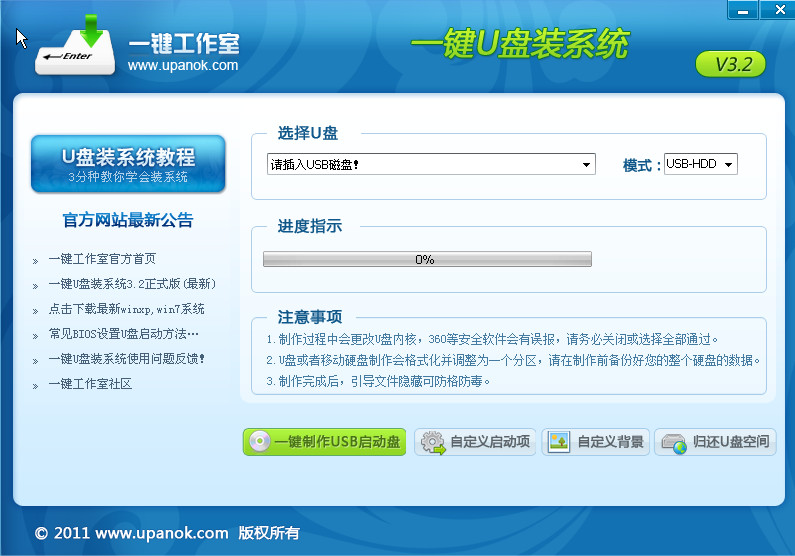Click the 选择U盘 section label
This screenshot has width=795, height=556.
tap(308, 133)
